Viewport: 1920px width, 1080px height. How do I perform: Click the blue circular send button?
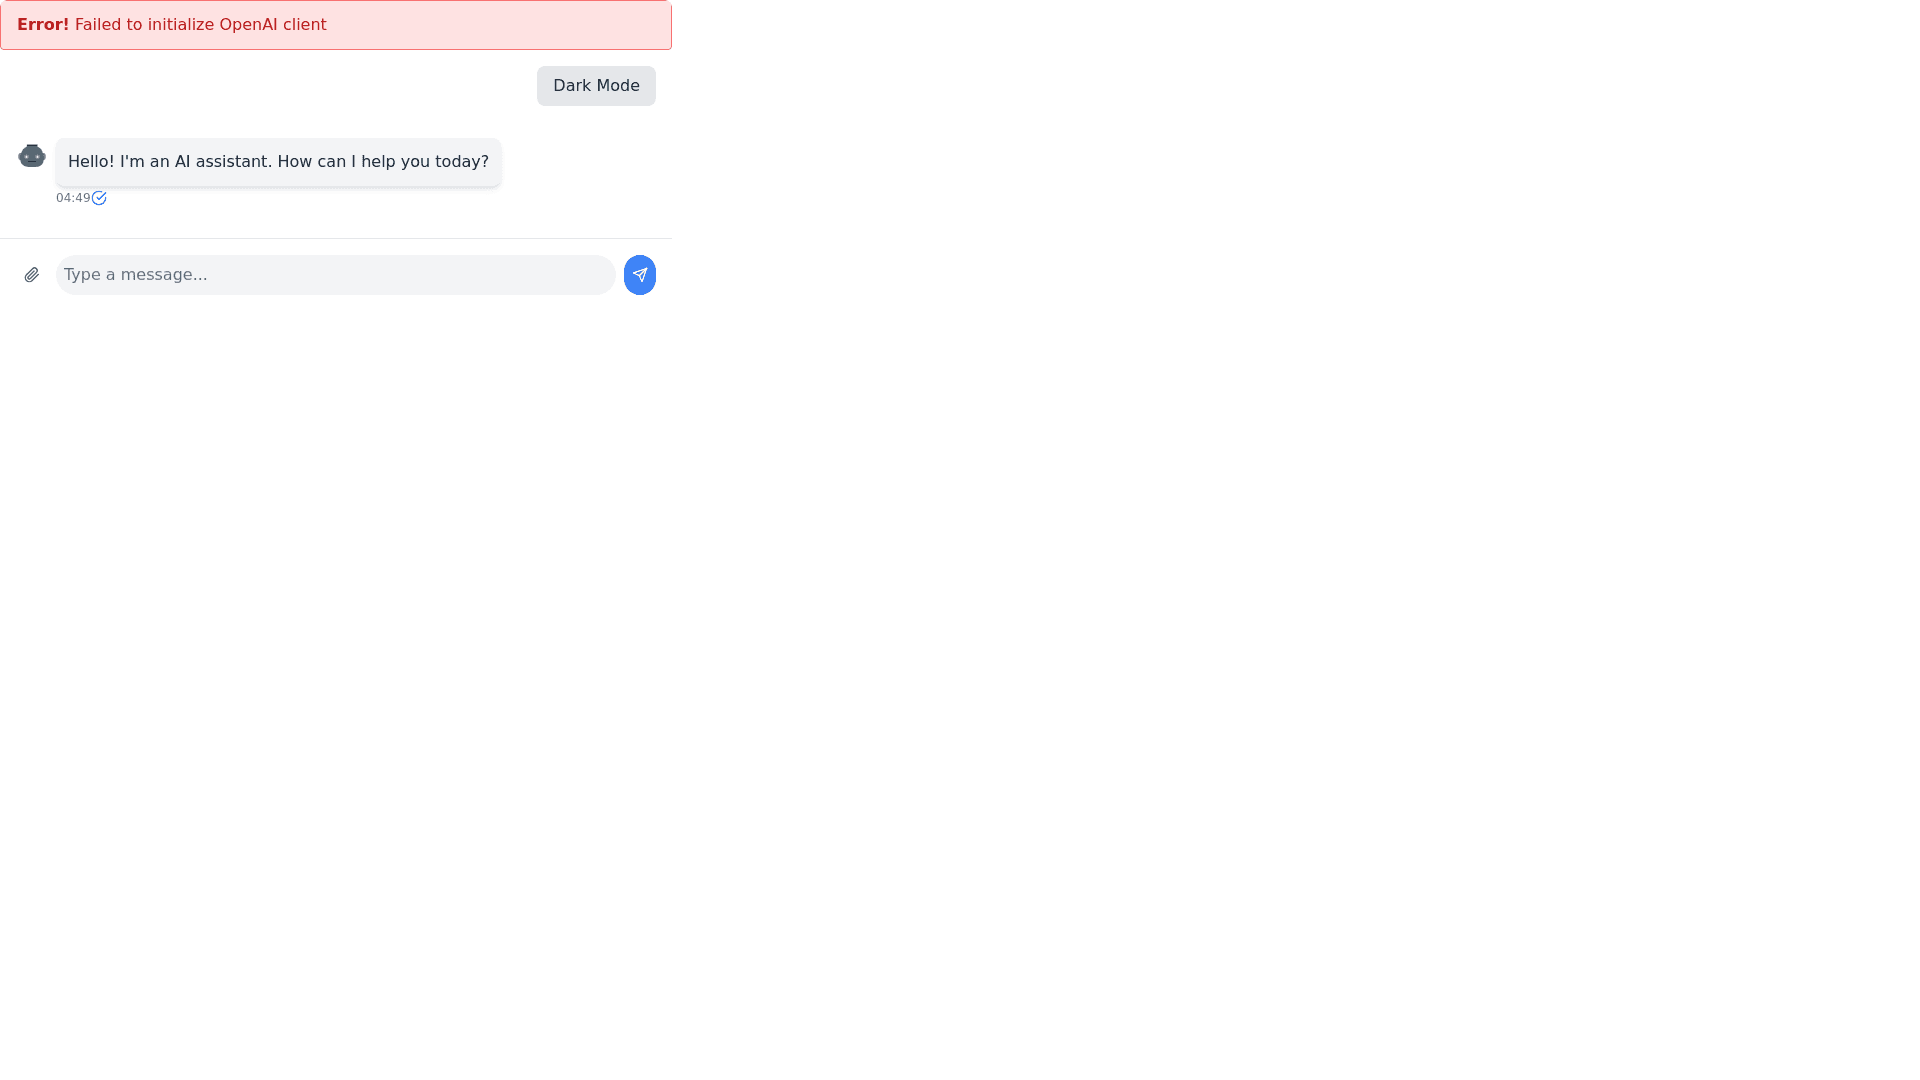tap(640, 275)
